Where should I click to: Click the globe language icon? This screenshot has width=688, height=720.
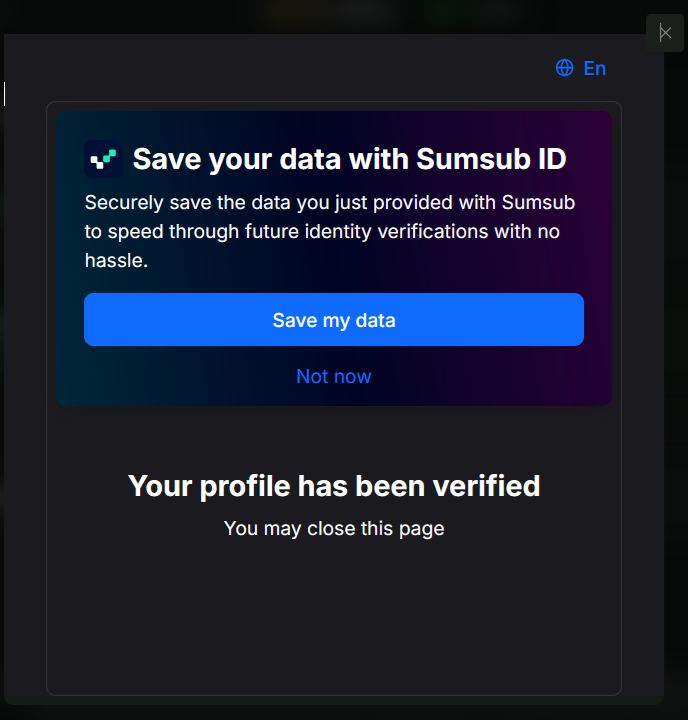tap(565, 68)
